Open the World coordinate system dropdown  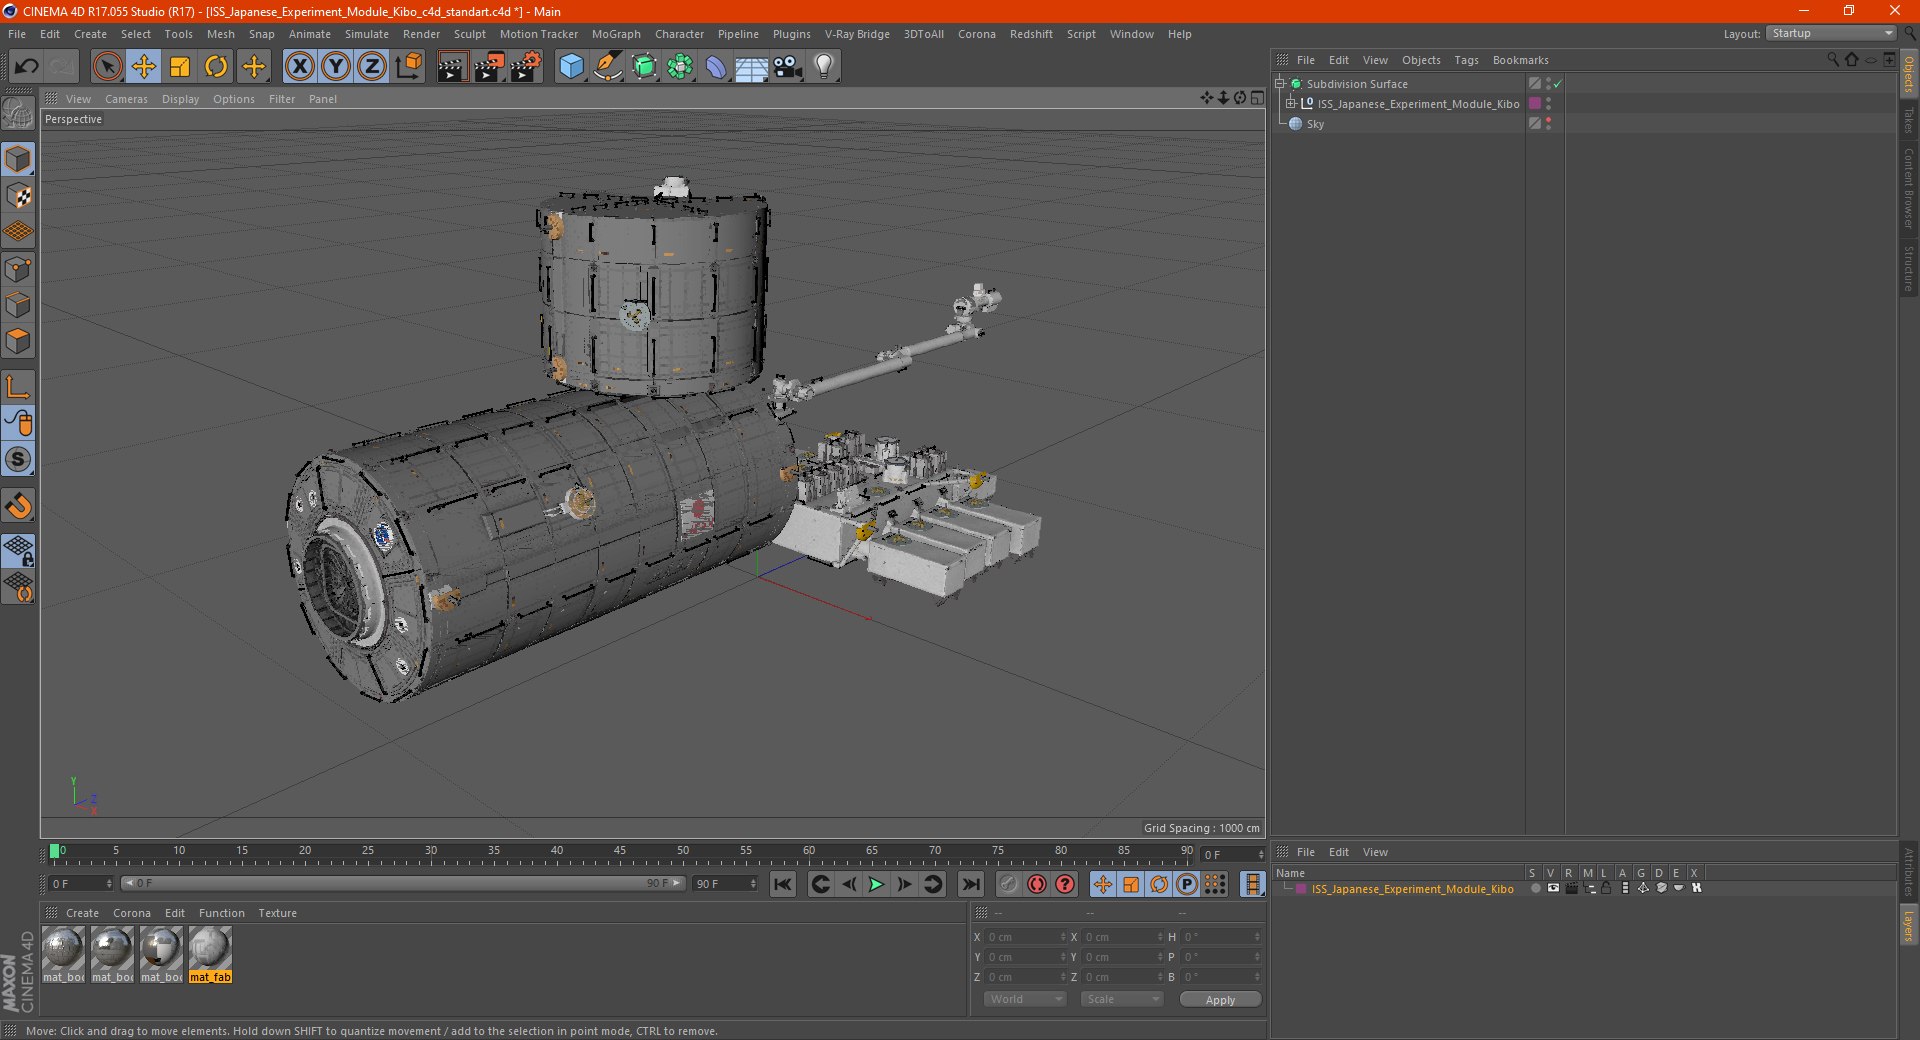click(1025, 999)
